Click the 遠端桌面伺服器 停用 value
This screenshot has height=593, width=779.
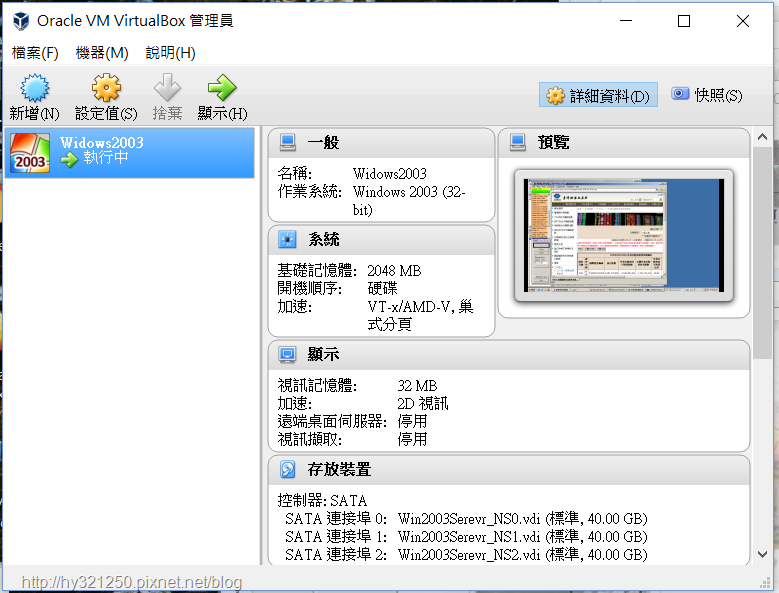tap(412, 422)
